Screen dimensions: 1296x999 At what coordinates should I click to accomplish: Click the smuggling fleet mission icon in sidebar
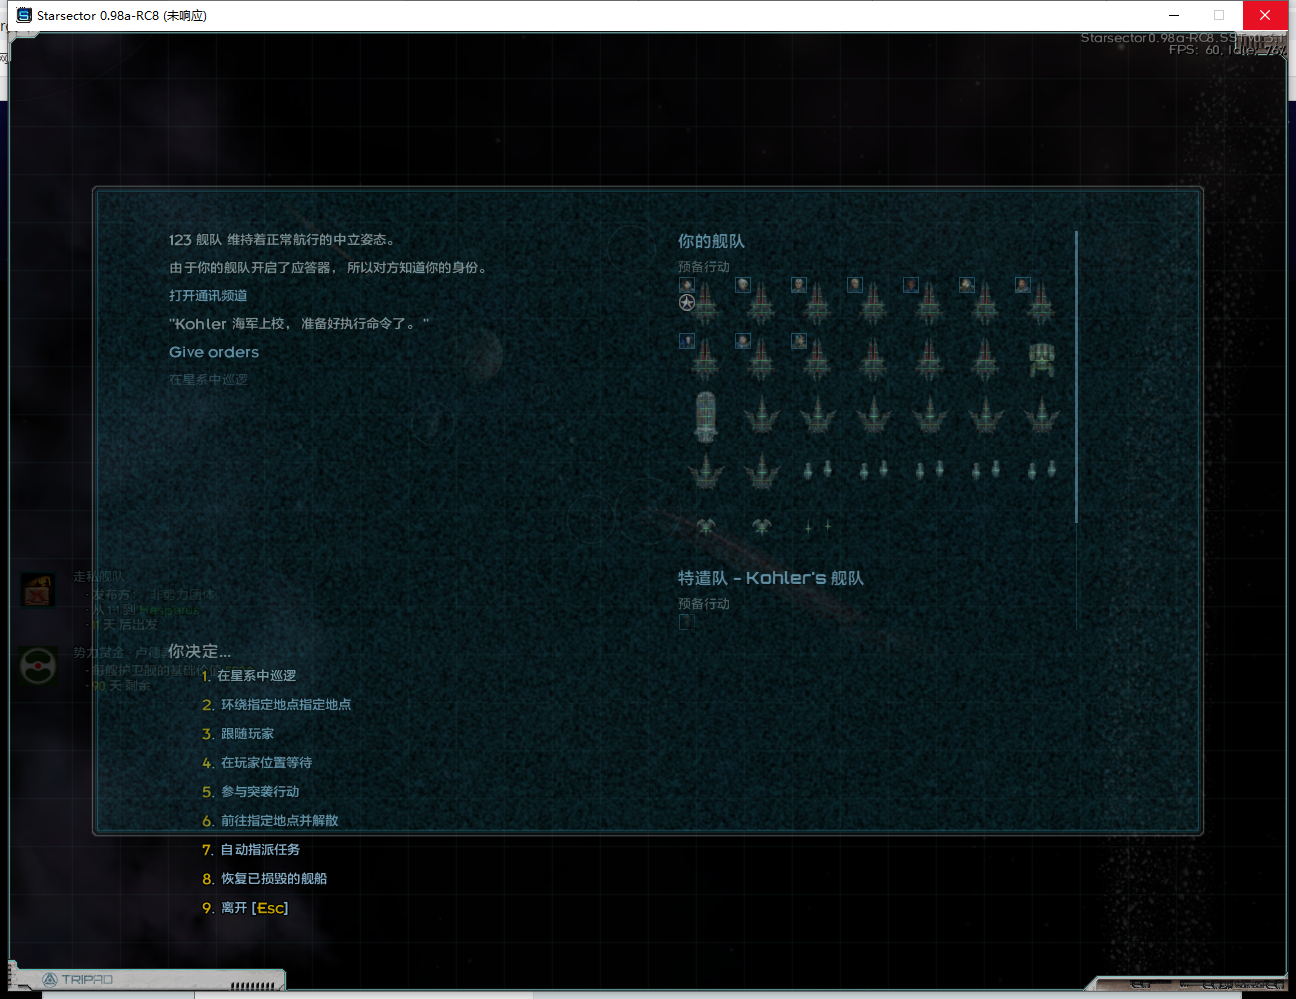pos(37,590)
